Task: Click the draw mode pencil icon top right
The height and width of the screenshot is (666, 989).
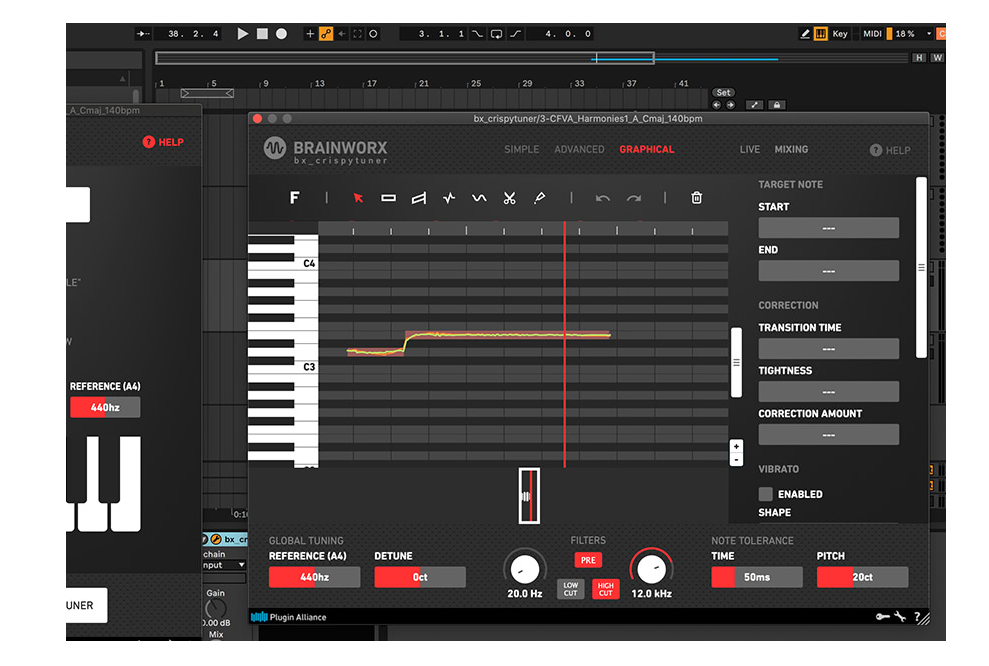Action: point(805,34)
